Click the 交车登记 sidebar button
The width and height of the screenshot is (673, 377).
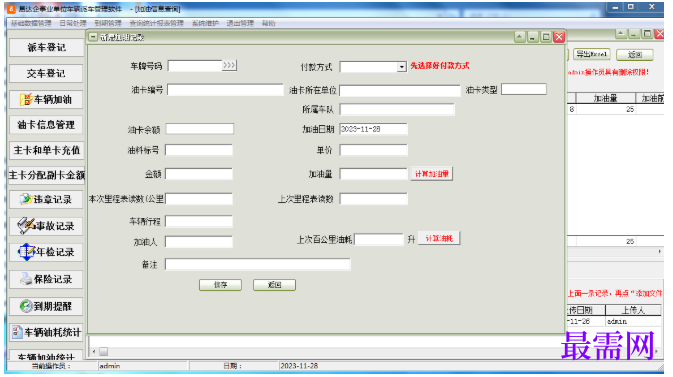46,73
